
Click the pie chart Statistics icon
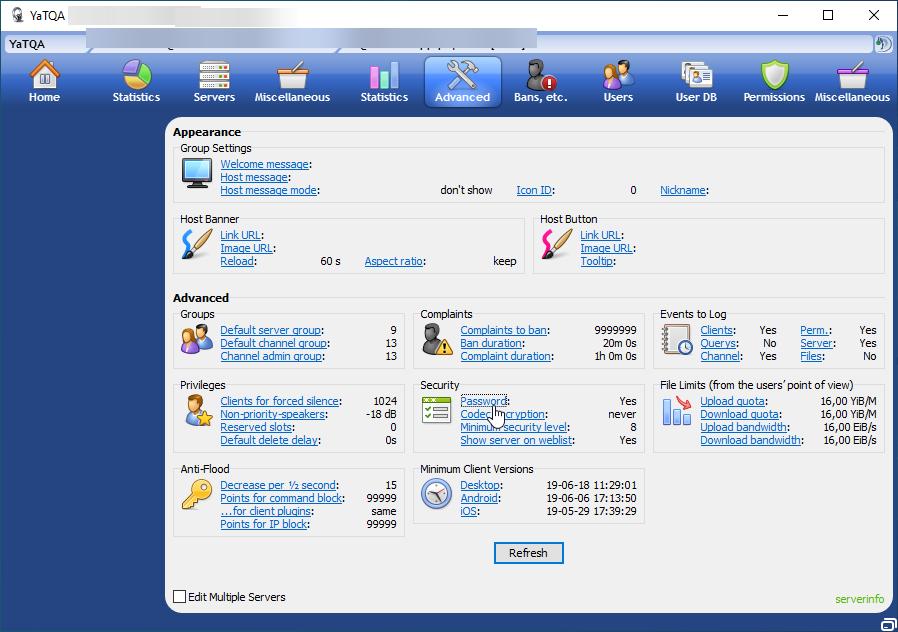pyautogui.click(x=136, y=81)
